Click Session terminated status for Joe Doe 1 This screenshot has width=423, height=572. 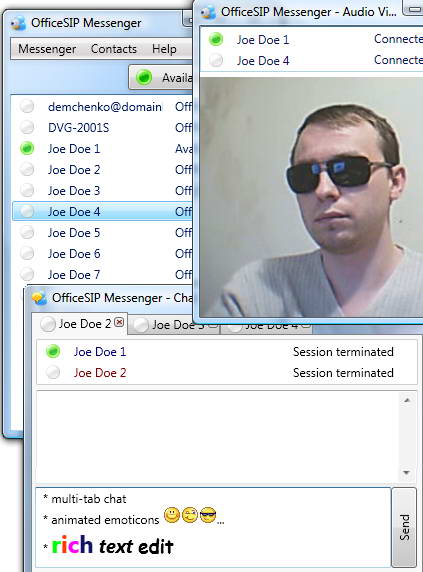343,352
